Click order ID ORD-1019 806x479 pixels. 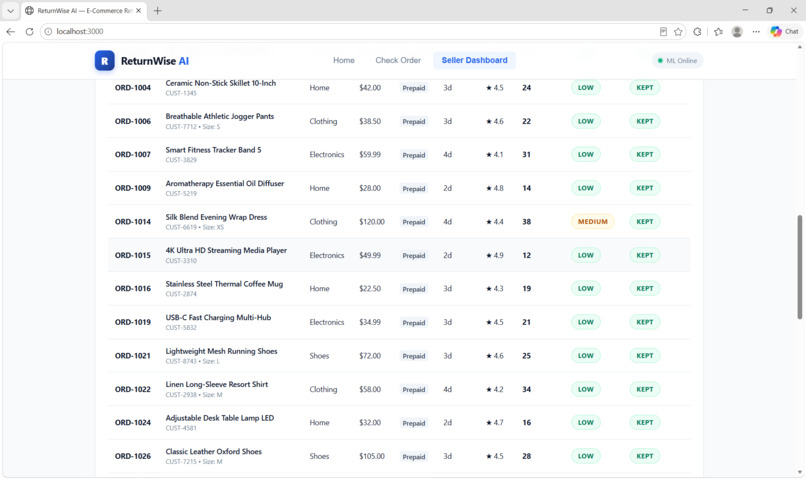[x=133, y=322]
